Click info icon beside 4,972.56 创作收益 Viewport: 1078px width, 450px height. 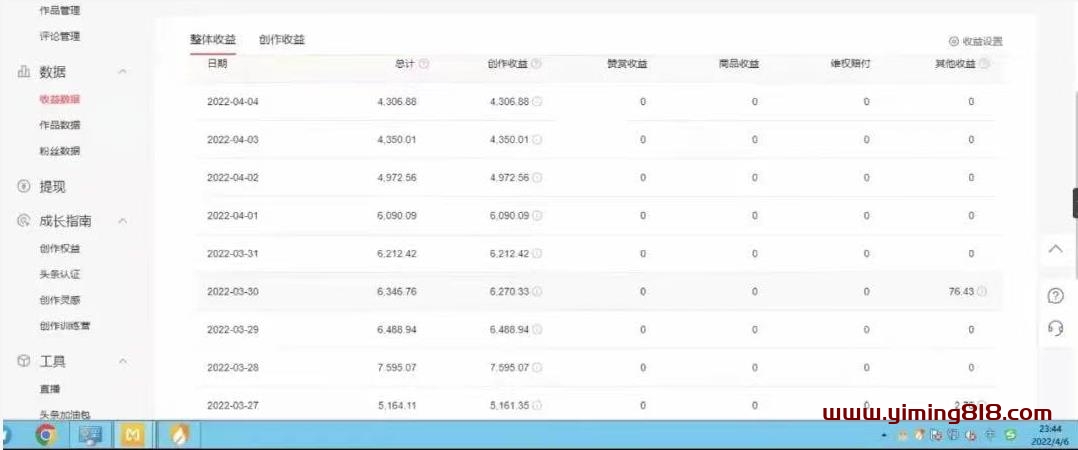coord(537,177)
